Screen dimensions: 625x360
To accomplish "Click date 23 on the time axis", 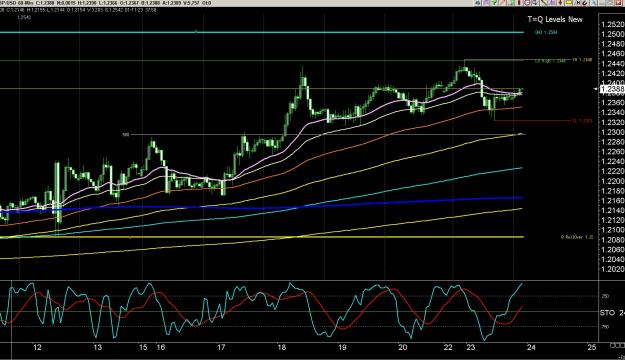I will tap(471, 347).
